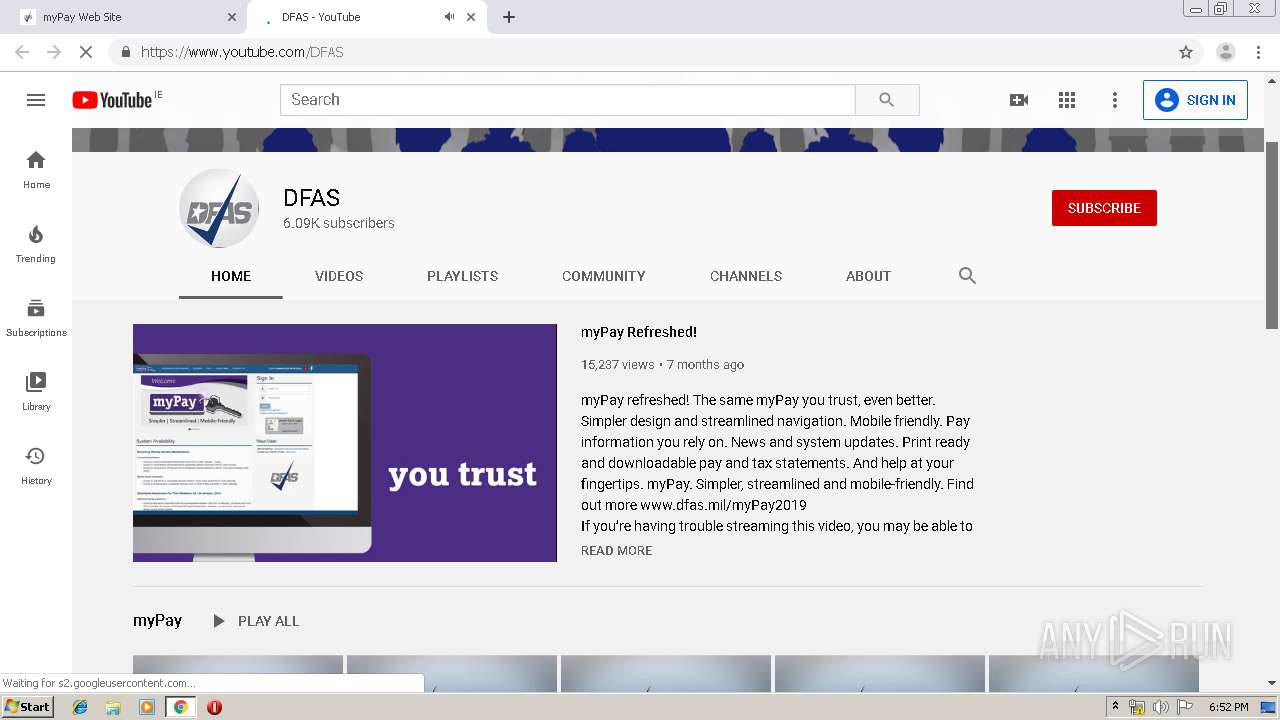
Task: Open the taskbar file explorer folder
Action: pos(113,707)
